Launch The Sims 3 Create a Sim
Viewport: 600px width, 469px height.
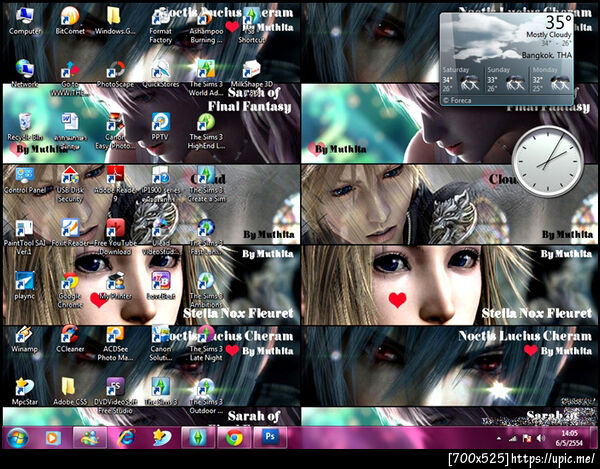(x=207, y=184)
